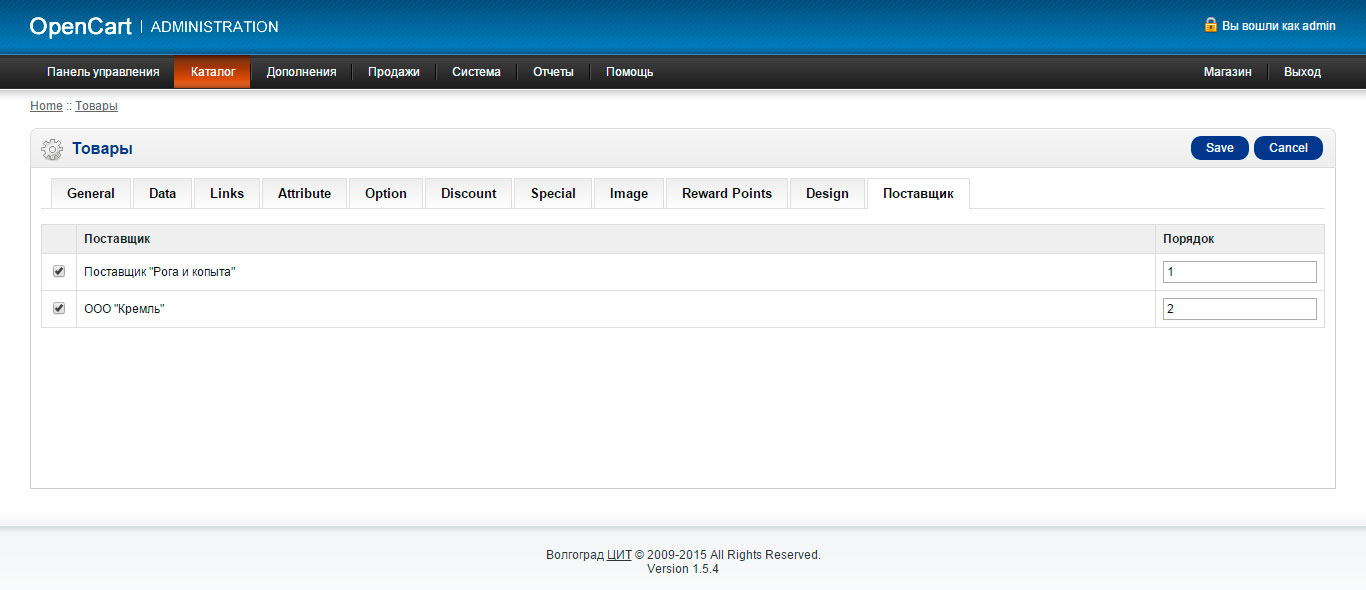This screenshot has height=590, width=1366.
Task: Click the padlock icon near admin login text
Action: [1210, 25]
